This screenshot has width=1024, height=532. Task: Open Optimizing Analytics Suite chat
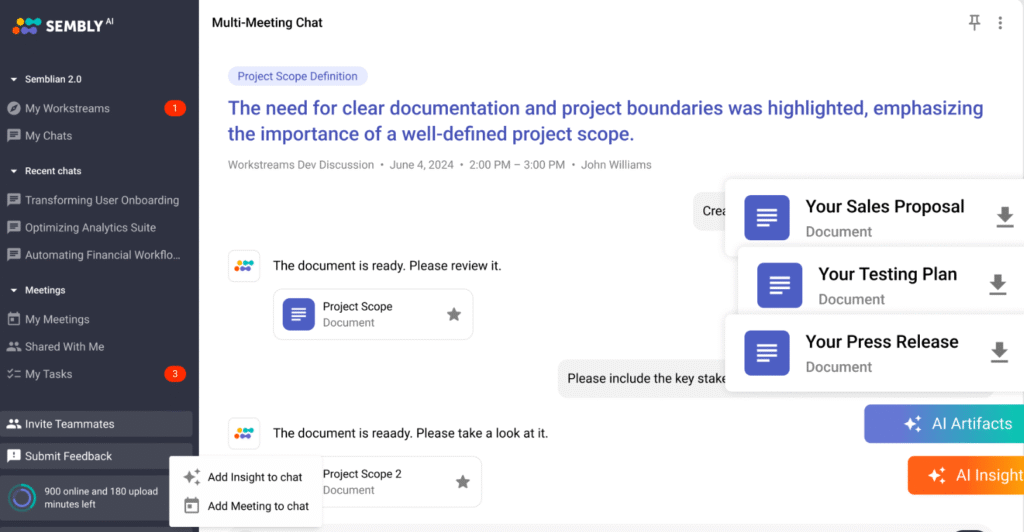90,228
